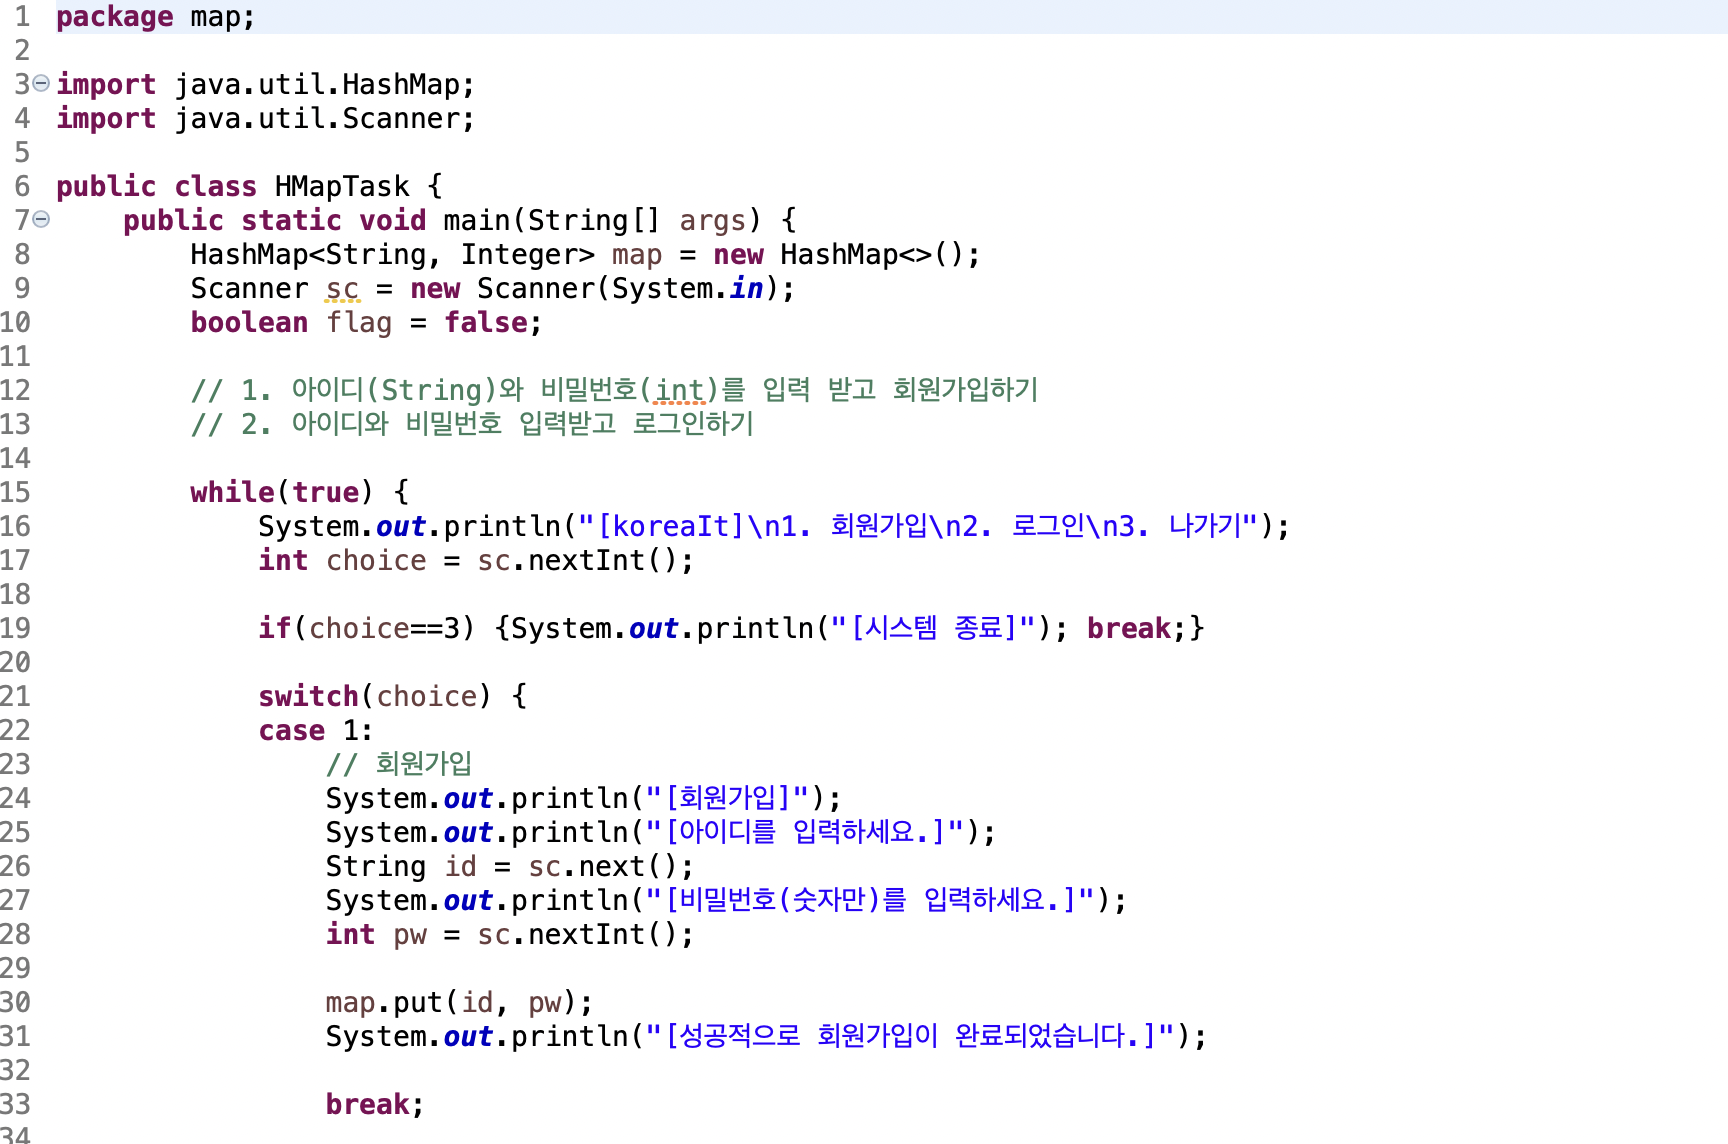Screen dimensions: 1728x1144
Task: Select 'java.util.Scanner' import text
Action: point(317,119)
